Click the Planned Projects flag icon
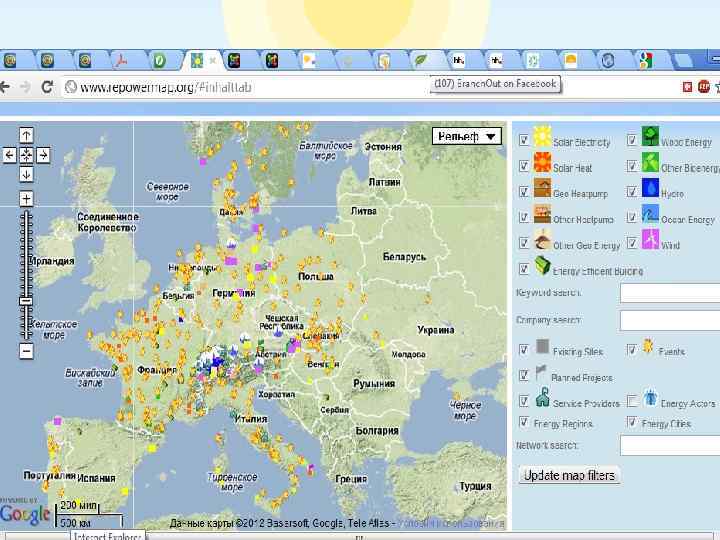Screen dimensions: 720x540 [x=541, y=372]
